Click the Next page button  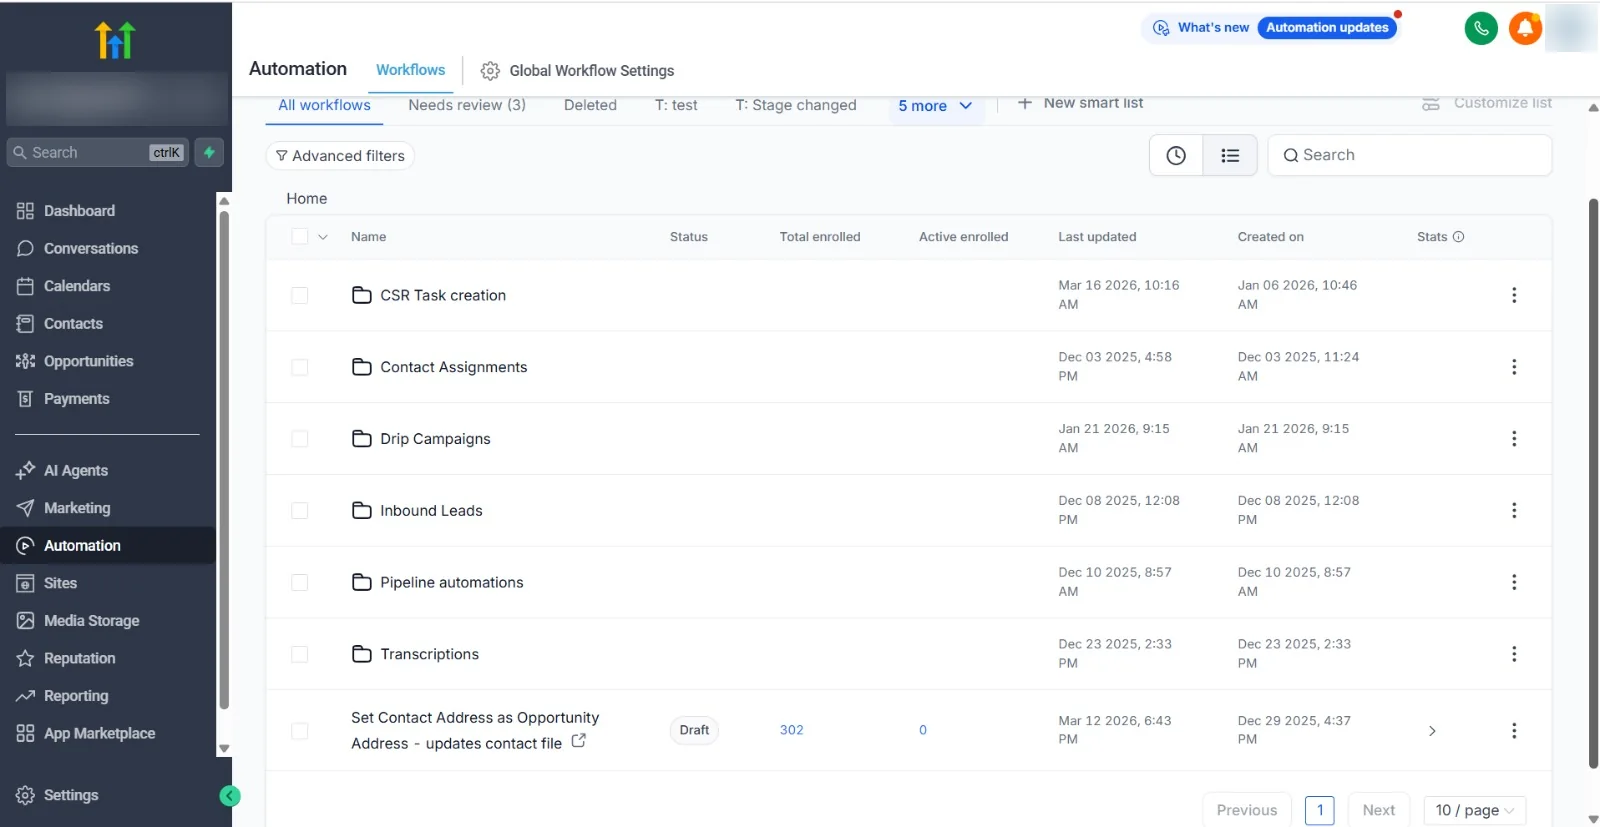tap(1378, 810)
